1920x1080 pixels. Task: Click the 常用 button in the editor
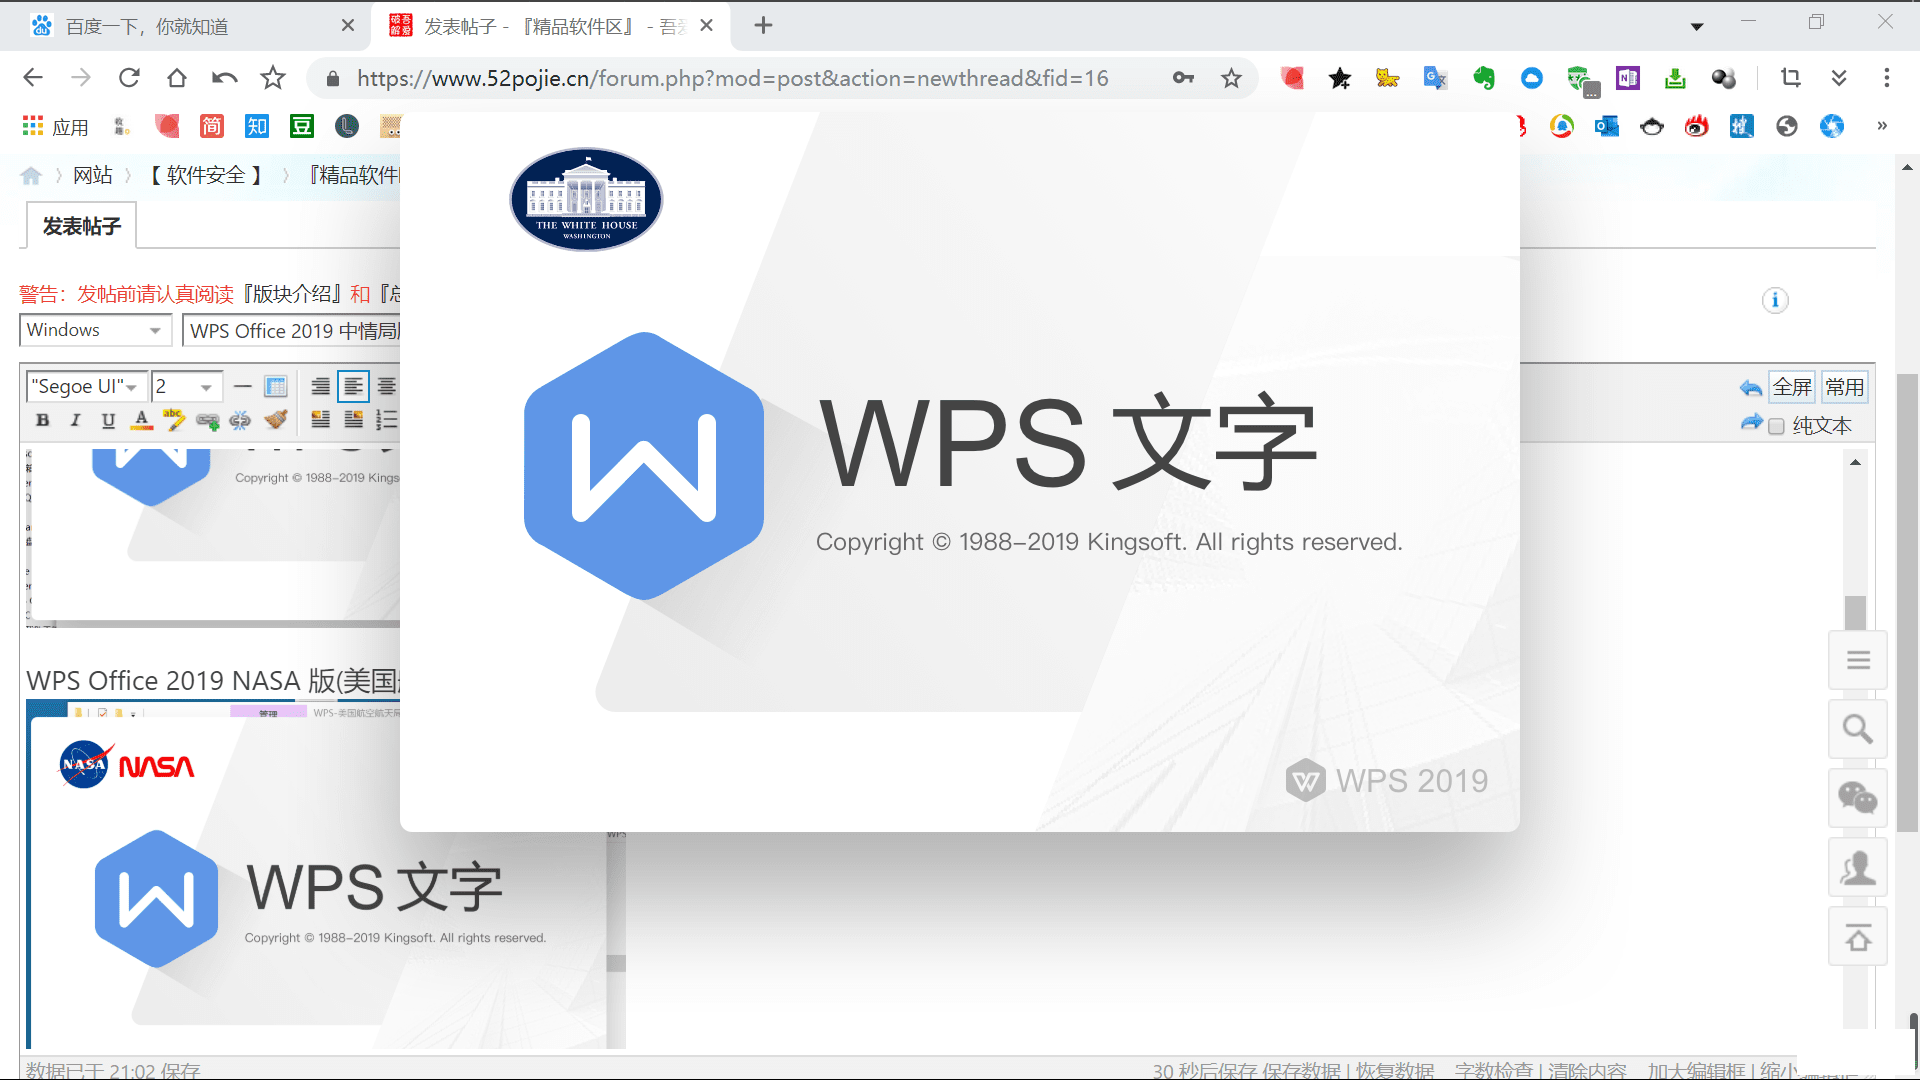point(1844,387)
